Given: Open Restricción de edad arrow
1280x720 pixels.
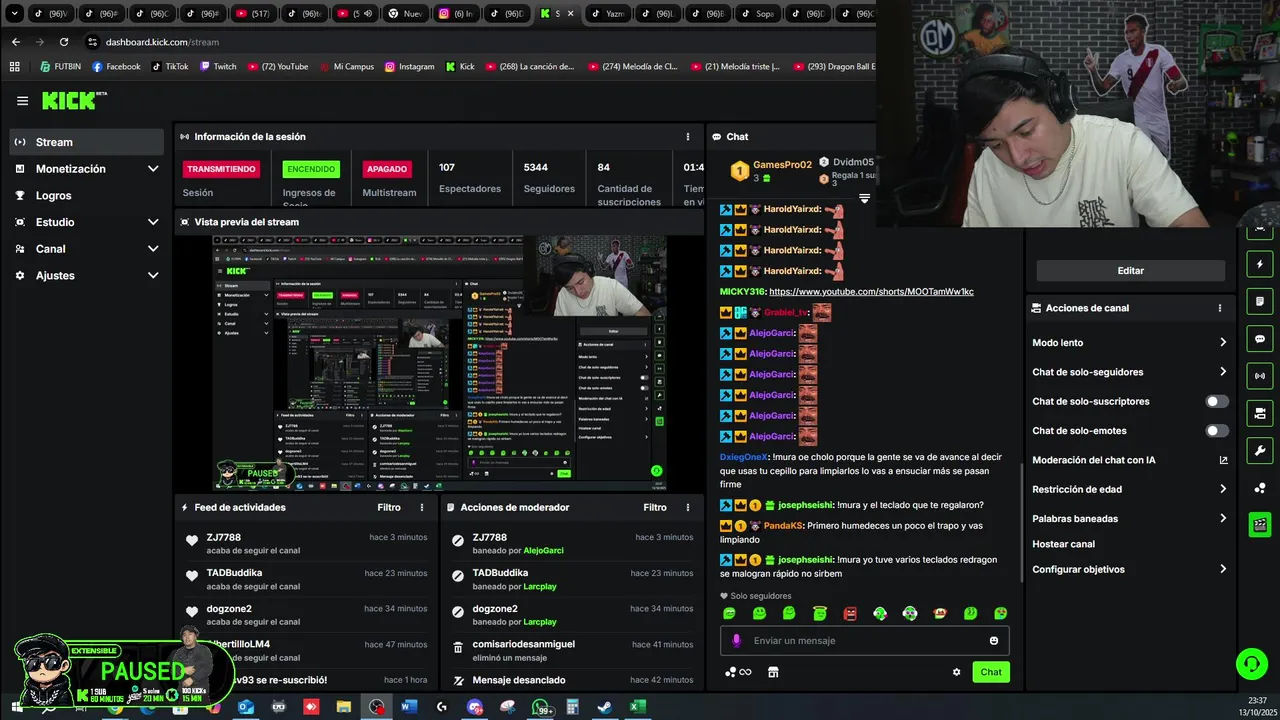Looking at the screenshot, I should pyautogui.click(x=1222, y=489).
